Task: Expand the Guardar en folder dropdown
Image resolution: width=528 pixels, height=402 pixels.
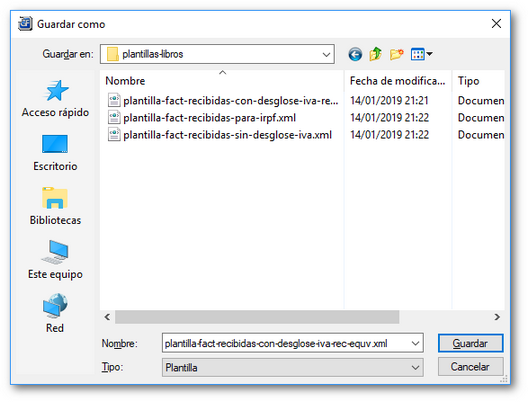Action: (326, 54)
